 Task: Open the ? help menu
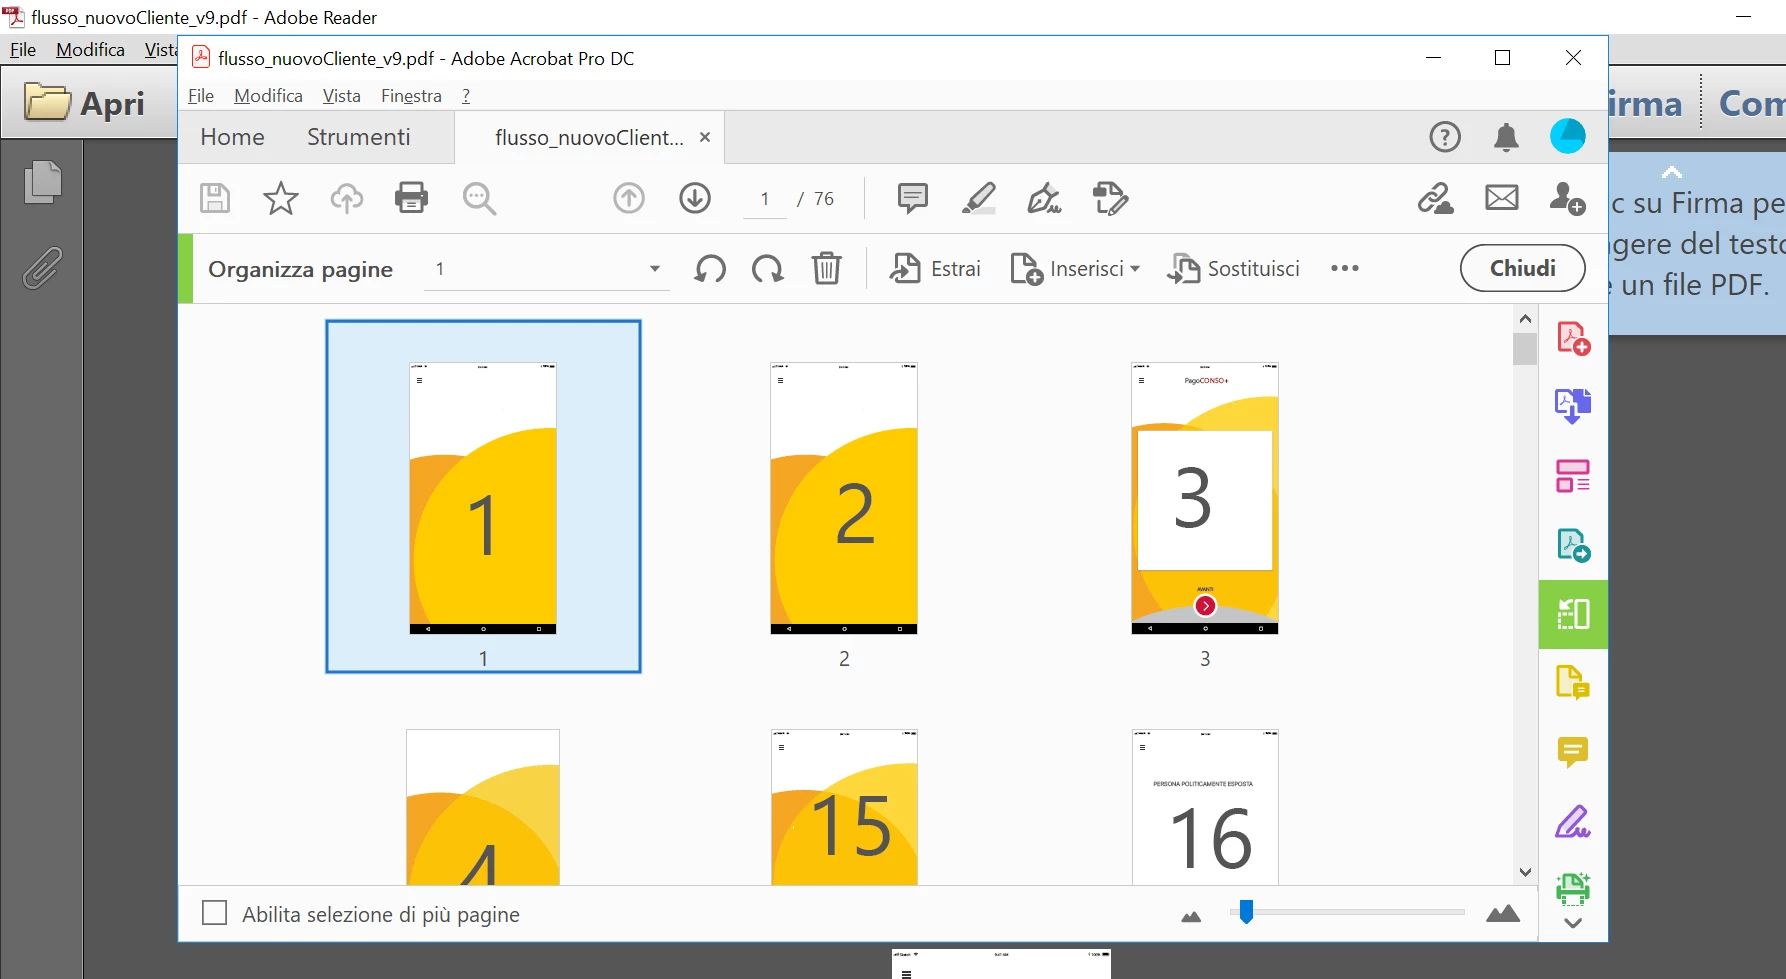[x=466, y=96]
